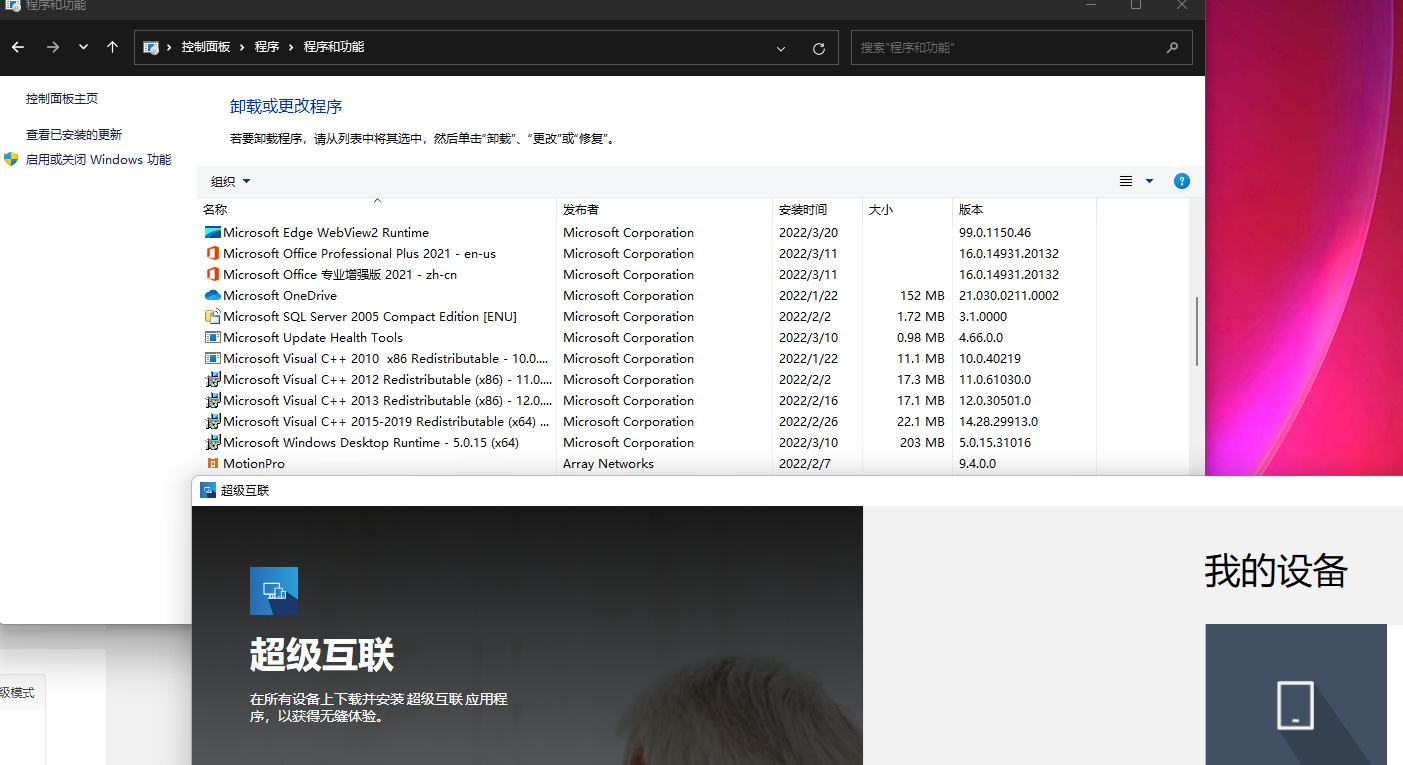Image resolution: width=1403 pixels, height=765 pixels.
Task: Select the MotionPro program icon
Action: tap(212, 463)
